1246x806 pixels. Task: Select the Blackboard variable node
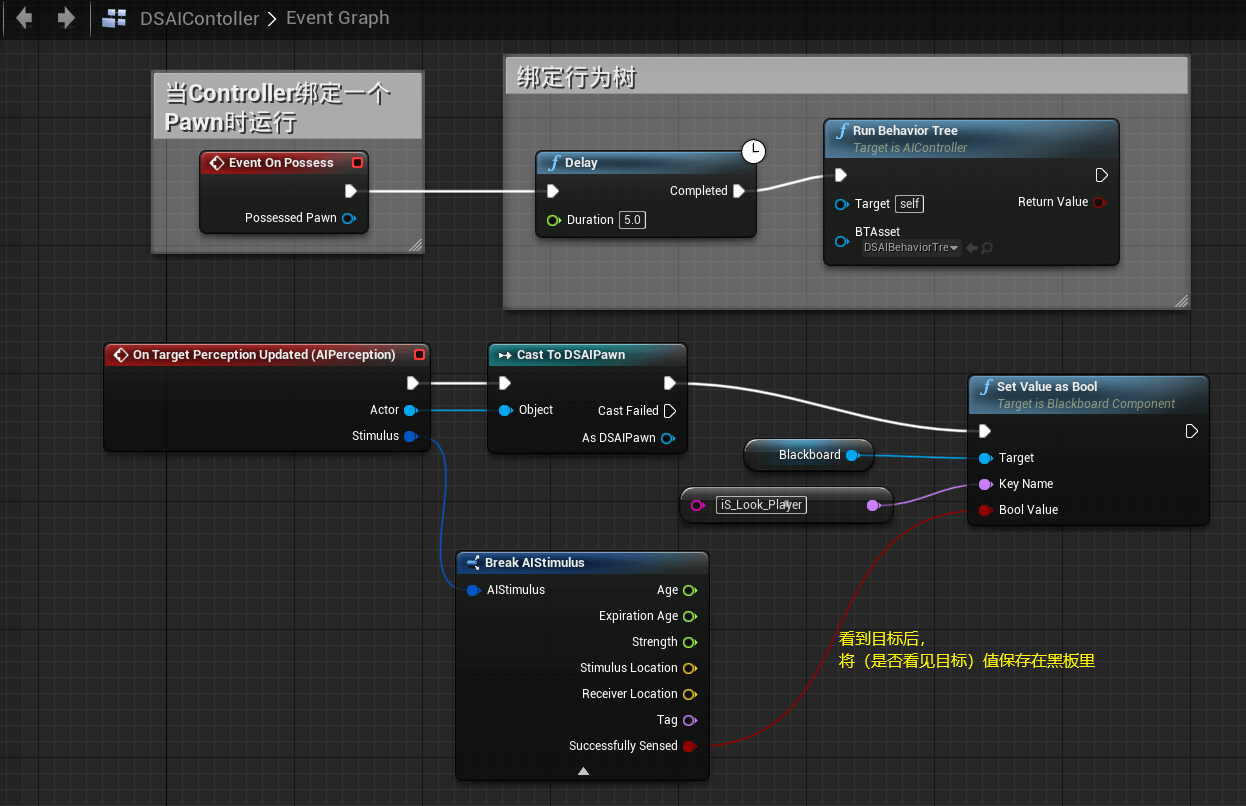(809, 455)
